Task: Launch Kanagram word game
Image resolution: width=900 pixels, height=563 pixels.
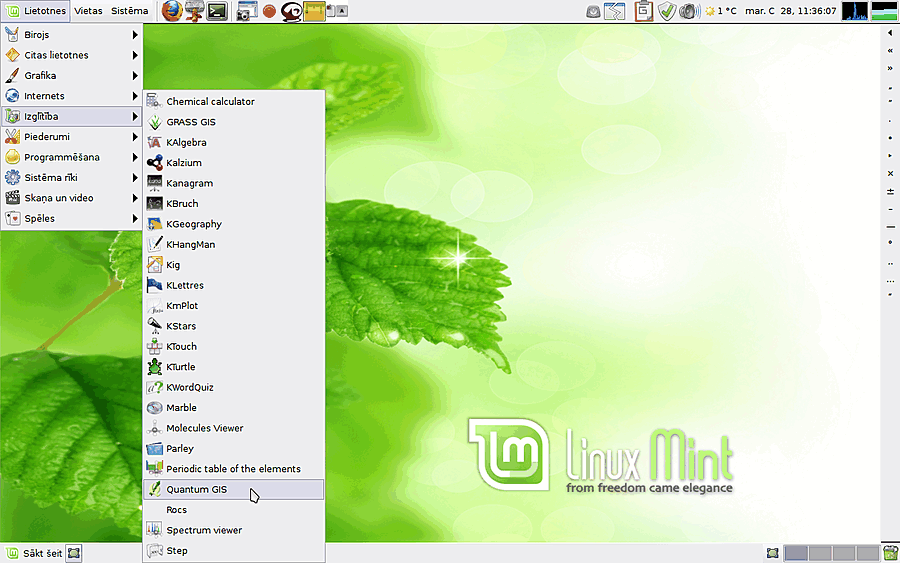Action: click(x=234, y=183)
